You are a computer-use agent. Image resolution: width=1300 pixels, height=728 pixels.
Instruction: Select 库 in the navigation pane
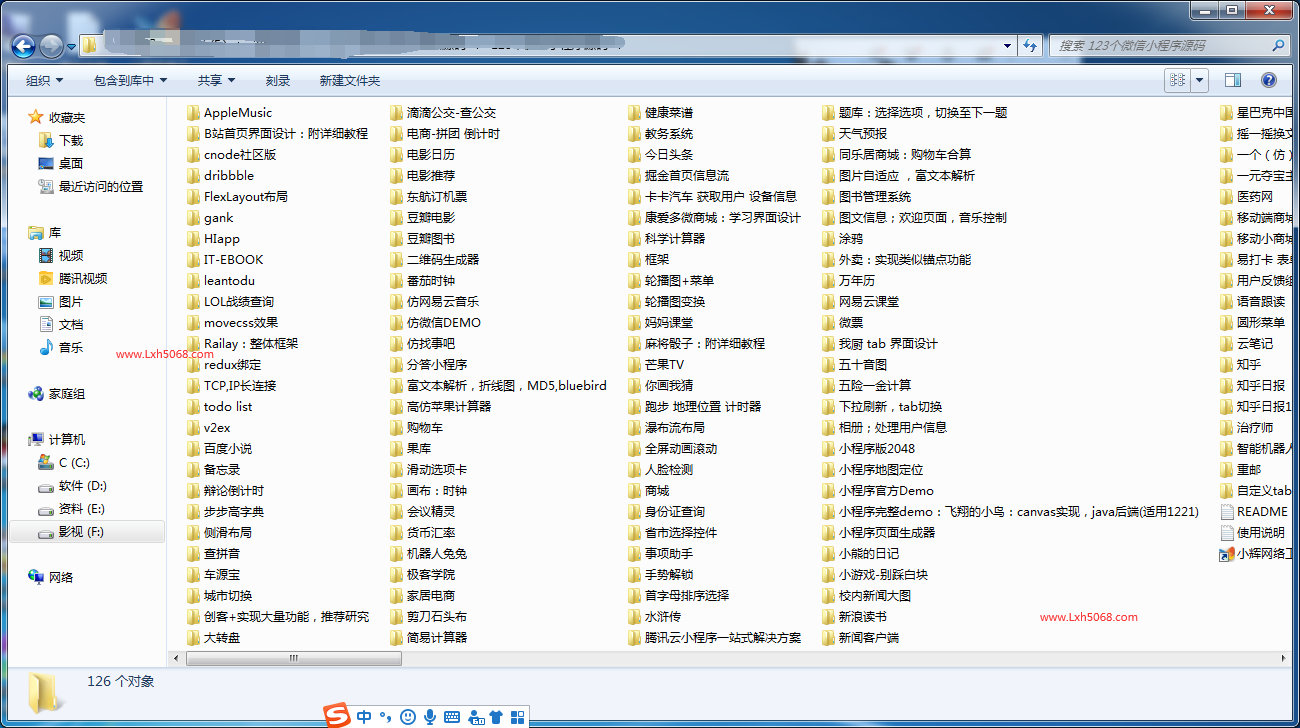pos(55,232)
